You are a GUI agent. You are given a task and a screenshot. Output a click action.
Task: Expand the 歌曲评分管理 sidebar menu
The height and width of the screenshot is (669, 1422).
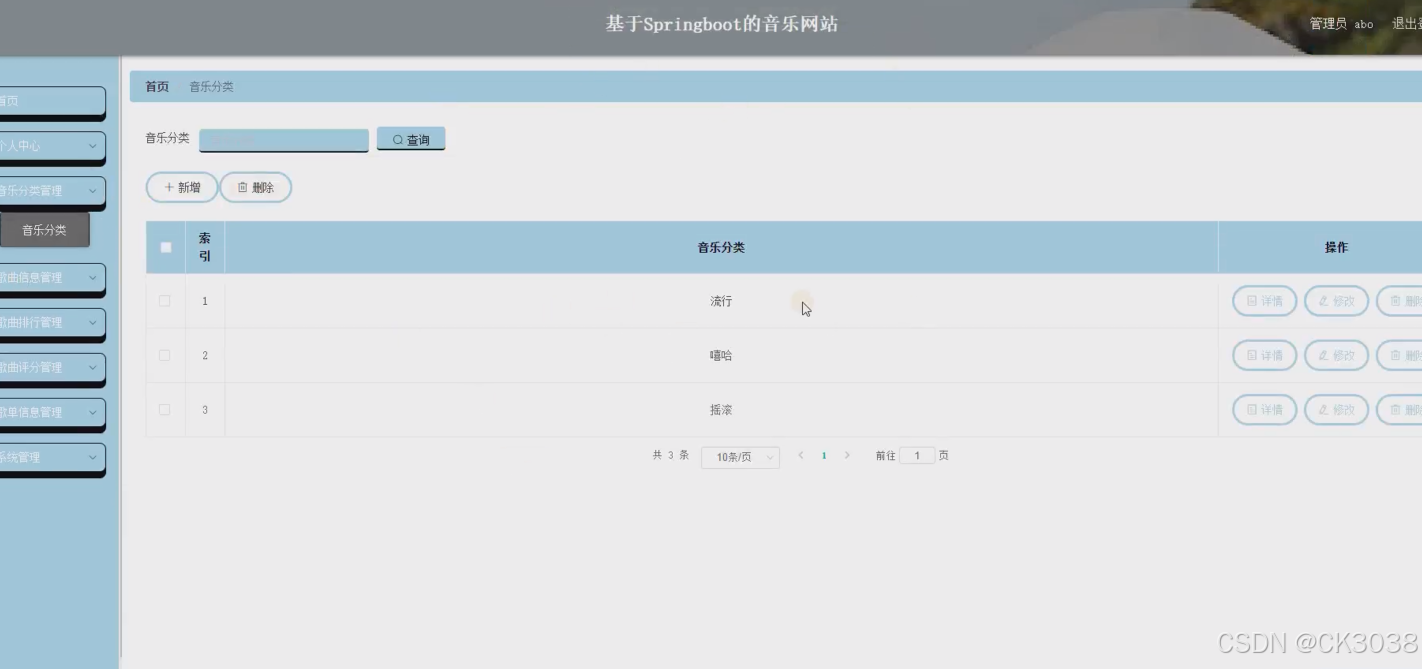[x=52, y=368]
